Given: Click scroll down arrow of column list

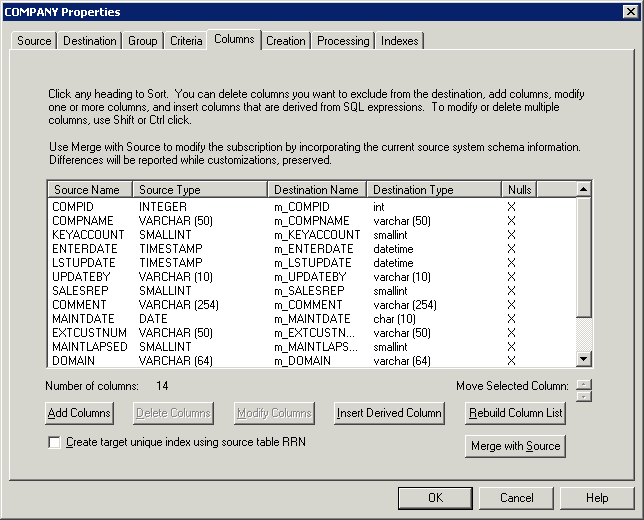Looking at the screenshot, I should click(x=585, y=359).
